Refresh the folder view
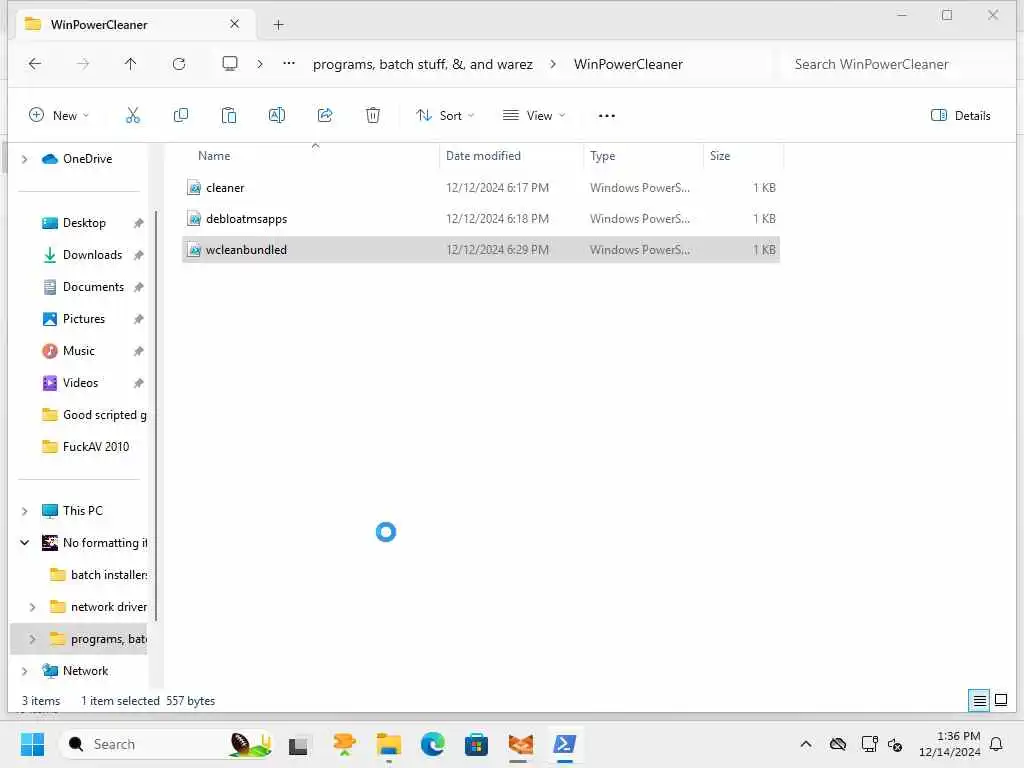This screenshot has height=768, width=1024. point(179,63)
